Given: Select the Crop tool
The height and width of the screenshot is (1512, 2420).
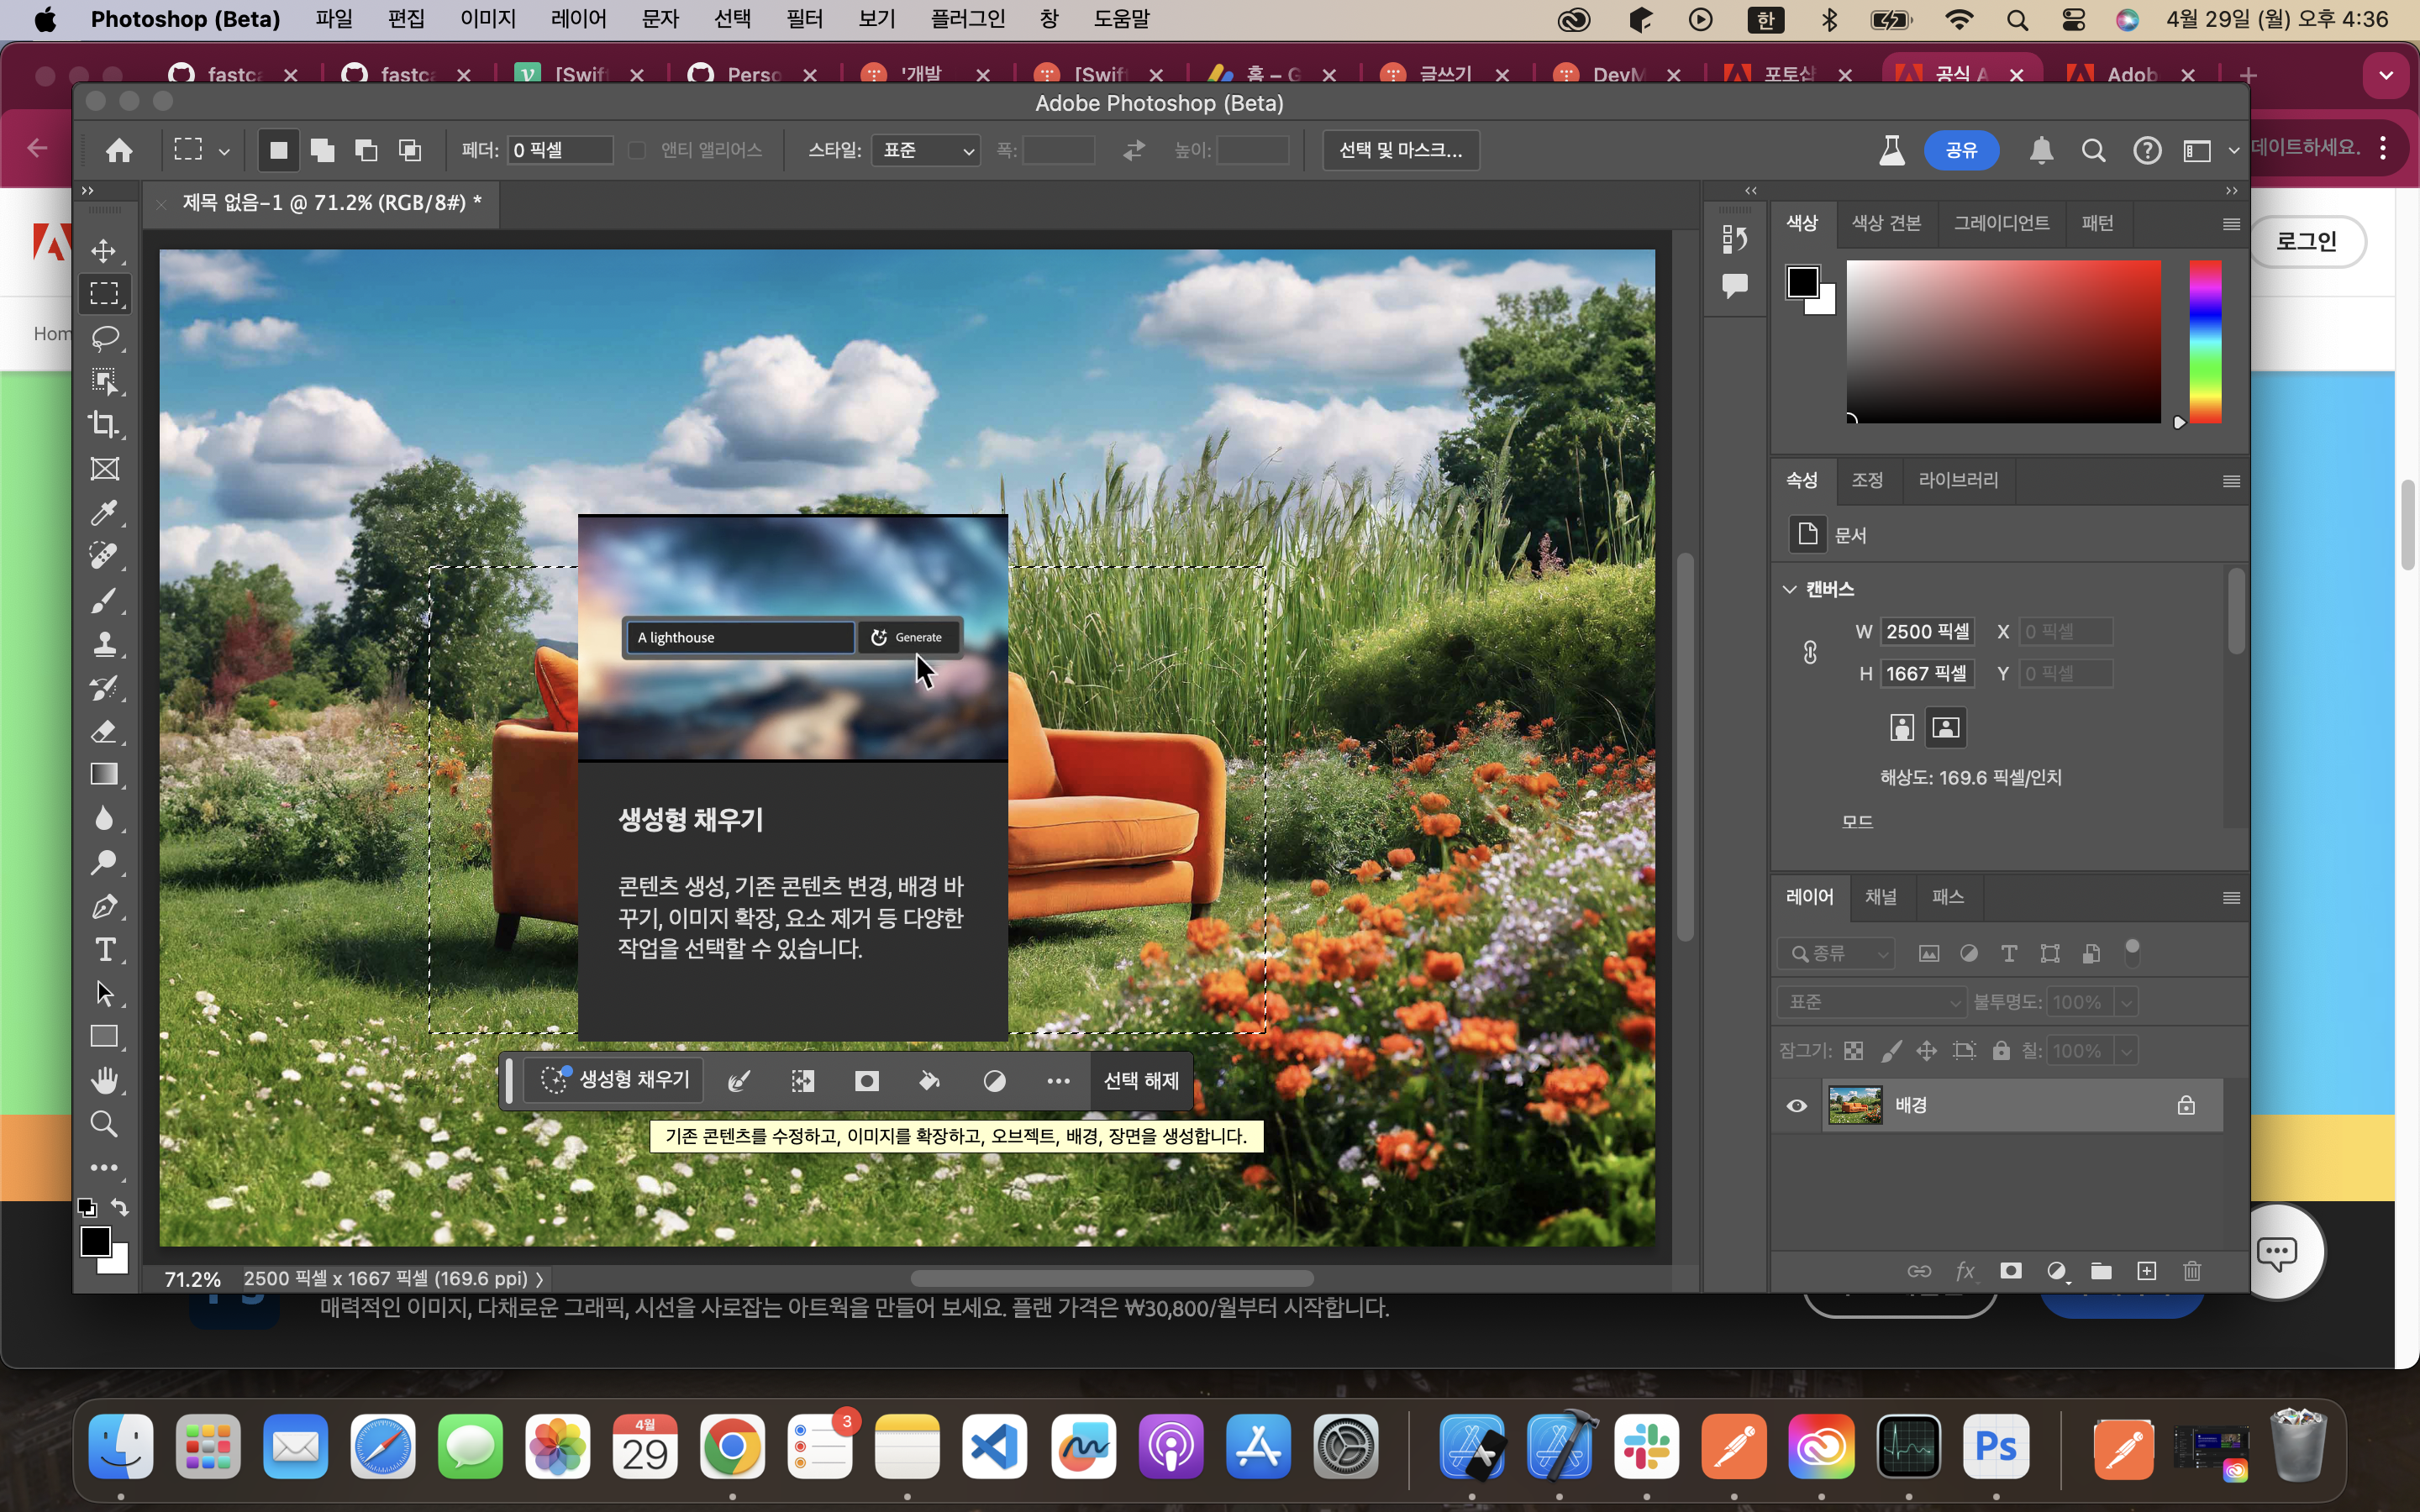Looking at the screenshot, I should (104, 424).
